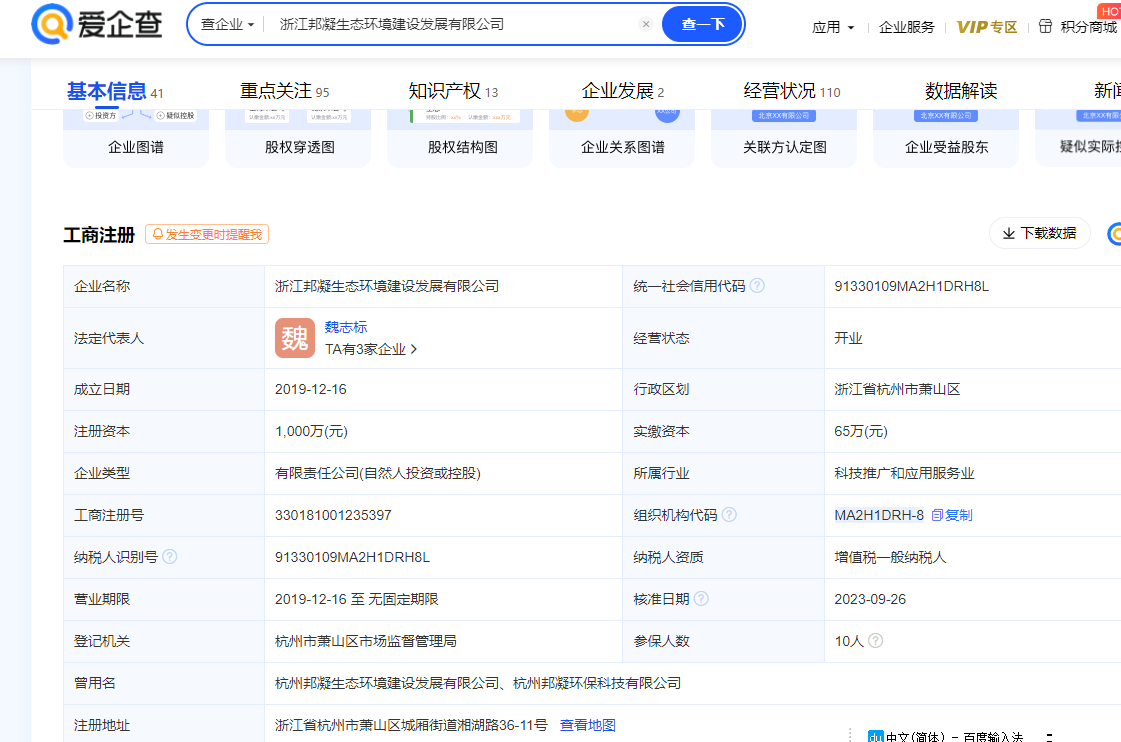Click the 营业期限 value 2019-12-16 至 无固定期限
Screen dimensions: 1121x742
coord(357,599)
